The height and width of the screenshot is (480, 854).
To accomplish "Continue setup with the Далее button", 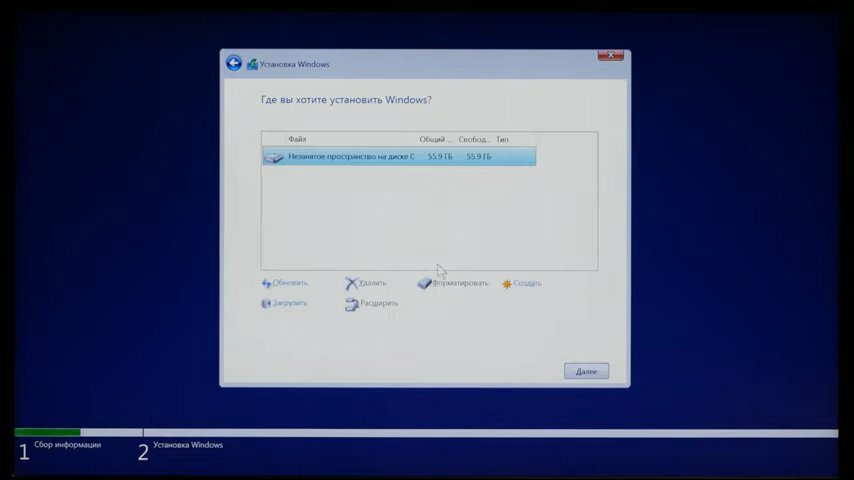I will (x=587, y=371).
